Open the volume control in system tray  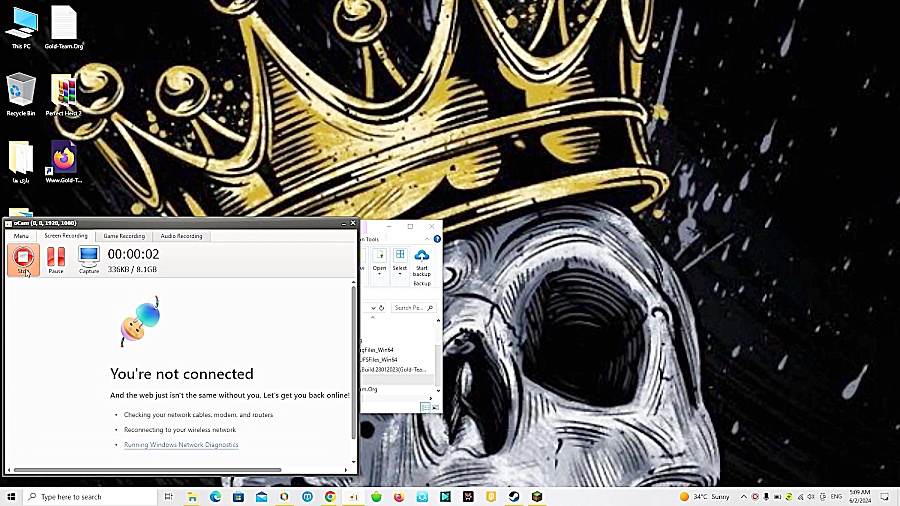click(x=811, y=497)
